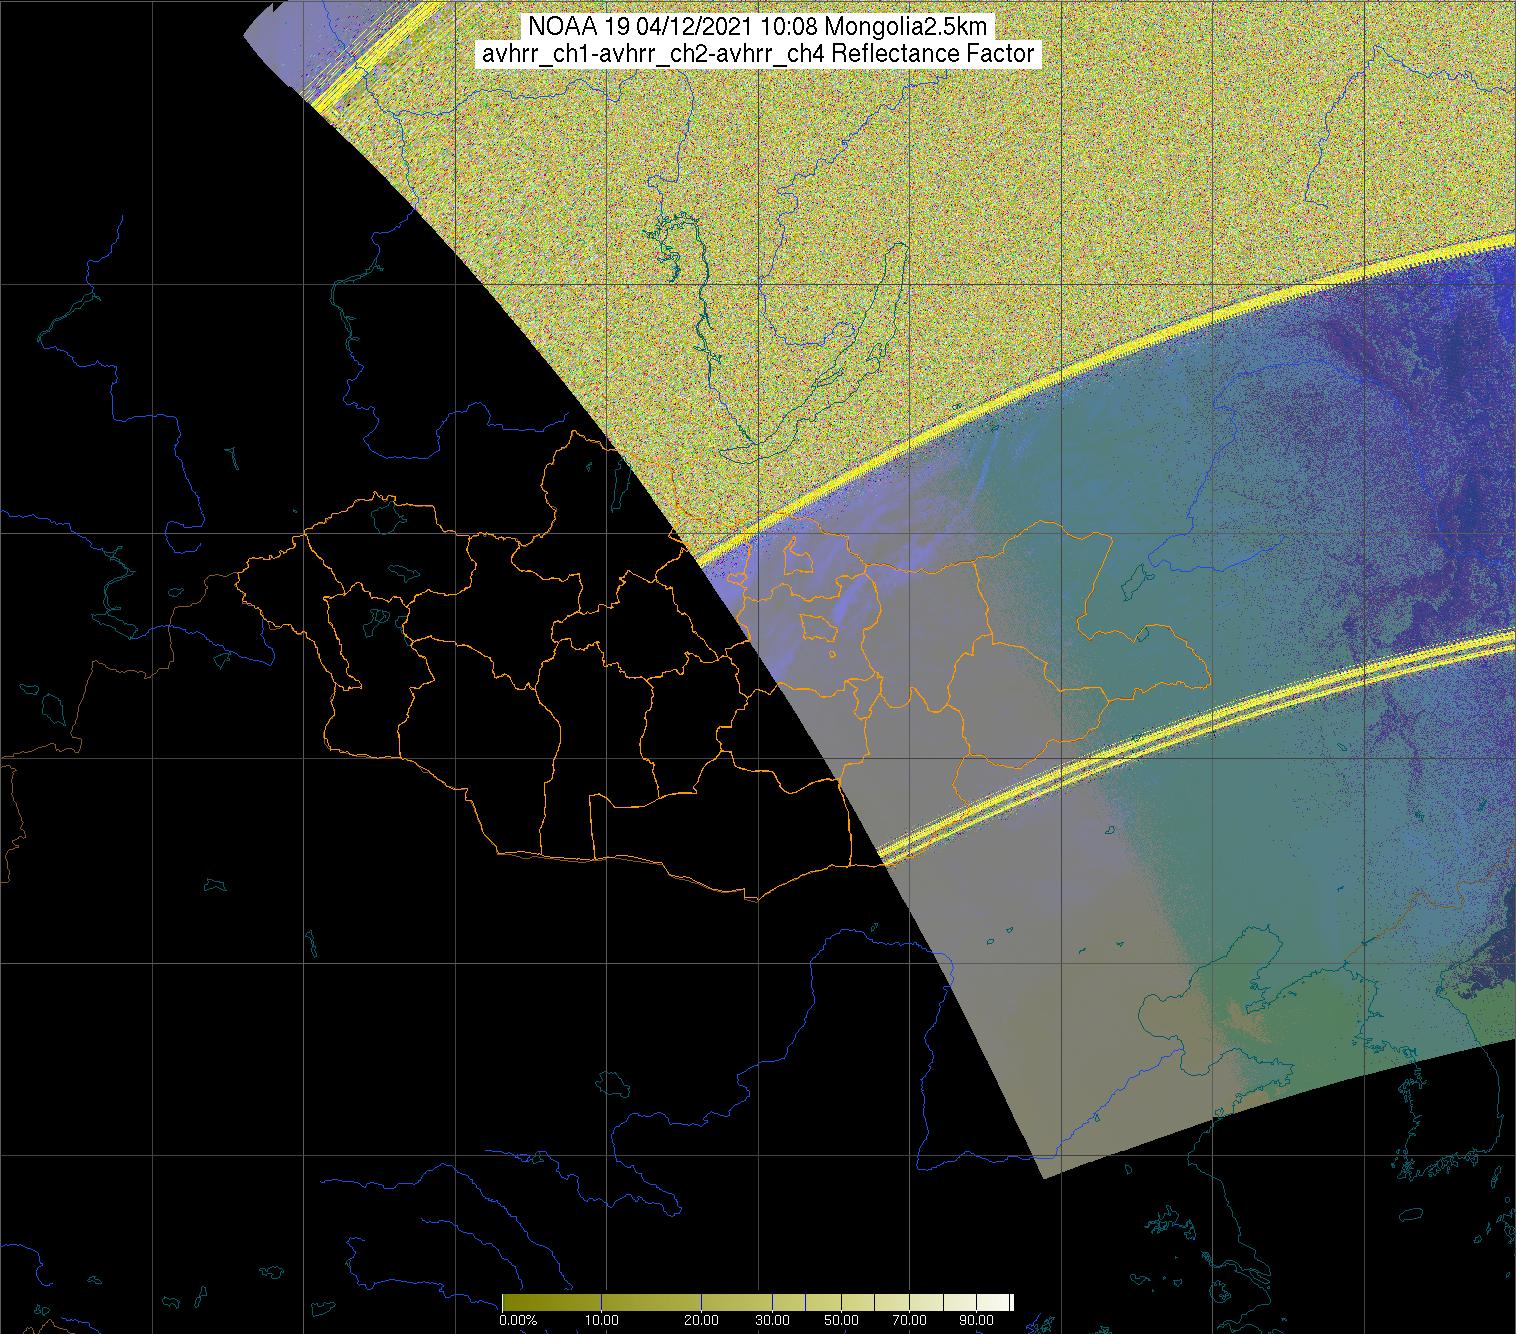Click the 10.00 legend label

[601, 1320]
